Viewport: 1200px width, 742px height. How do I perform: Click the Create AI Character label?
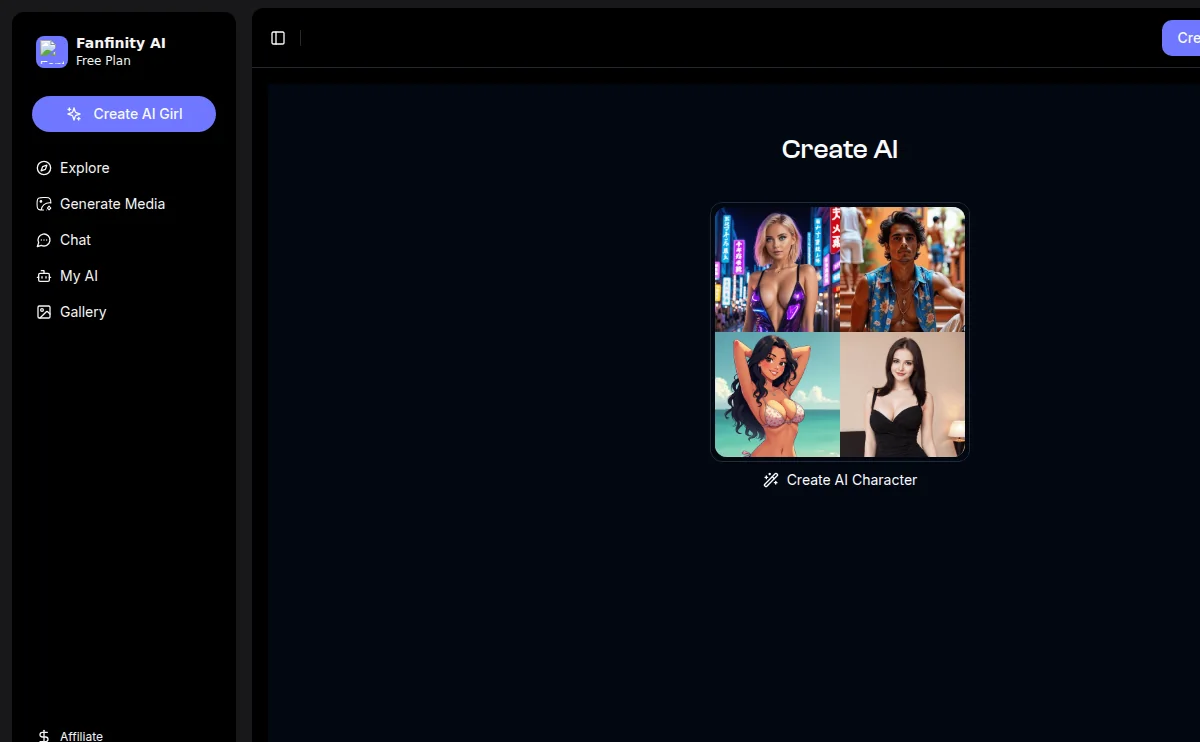[x=852, y=480]
